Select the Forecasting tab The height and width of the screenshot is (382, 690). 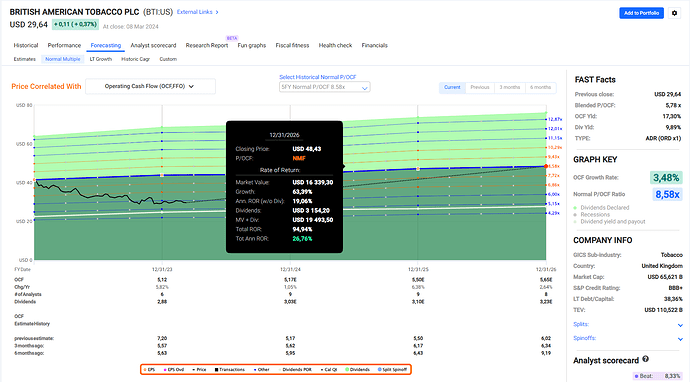pos(106,45)
